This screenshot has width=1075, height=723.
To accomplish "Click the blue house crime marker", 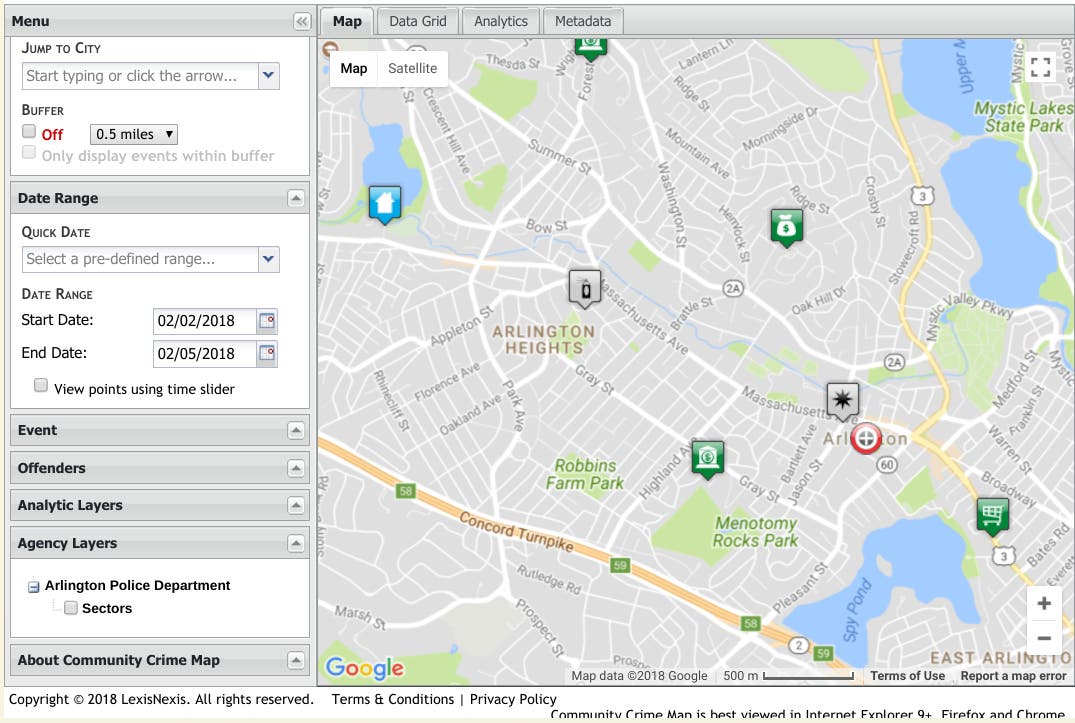I will (385, 203).
